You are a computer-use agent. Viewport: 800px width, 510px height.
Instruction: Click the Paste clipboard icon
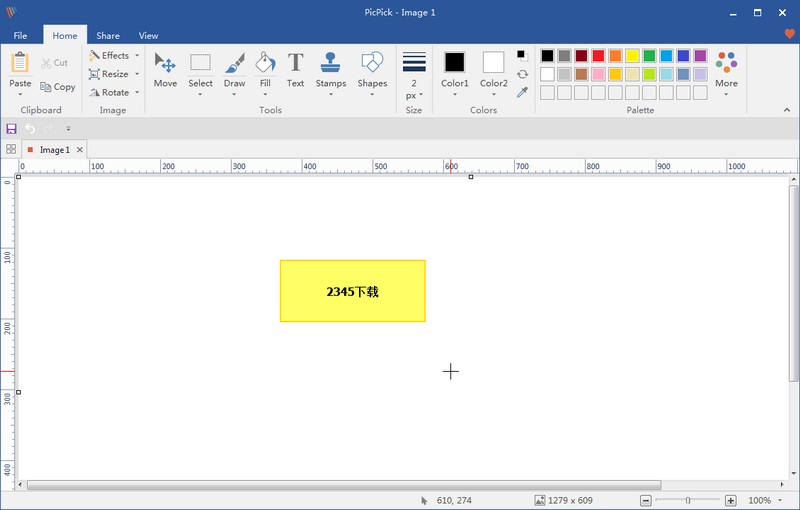(20, 63)
